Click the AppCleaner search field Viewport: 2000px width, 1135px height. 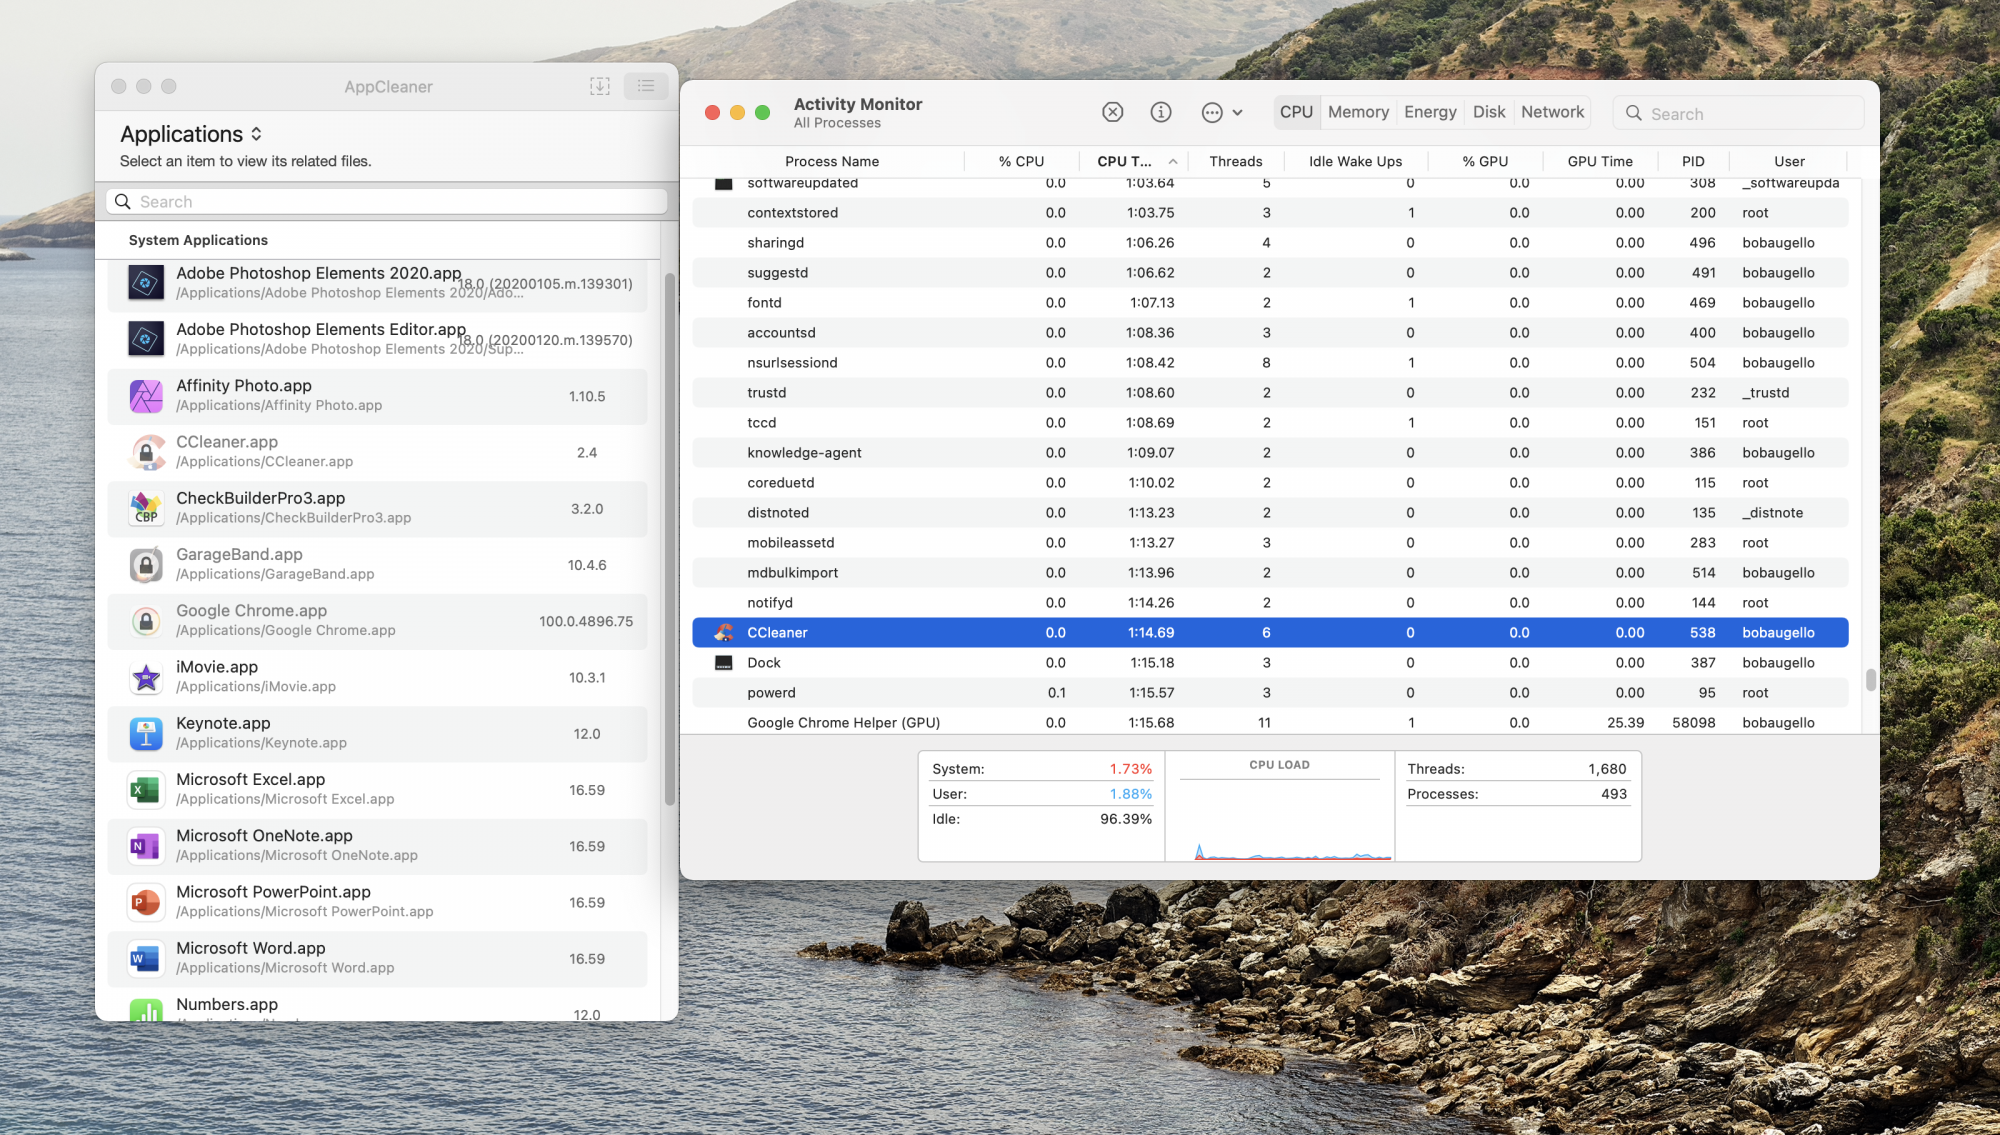pyautogui.click(x=387, y=201)
